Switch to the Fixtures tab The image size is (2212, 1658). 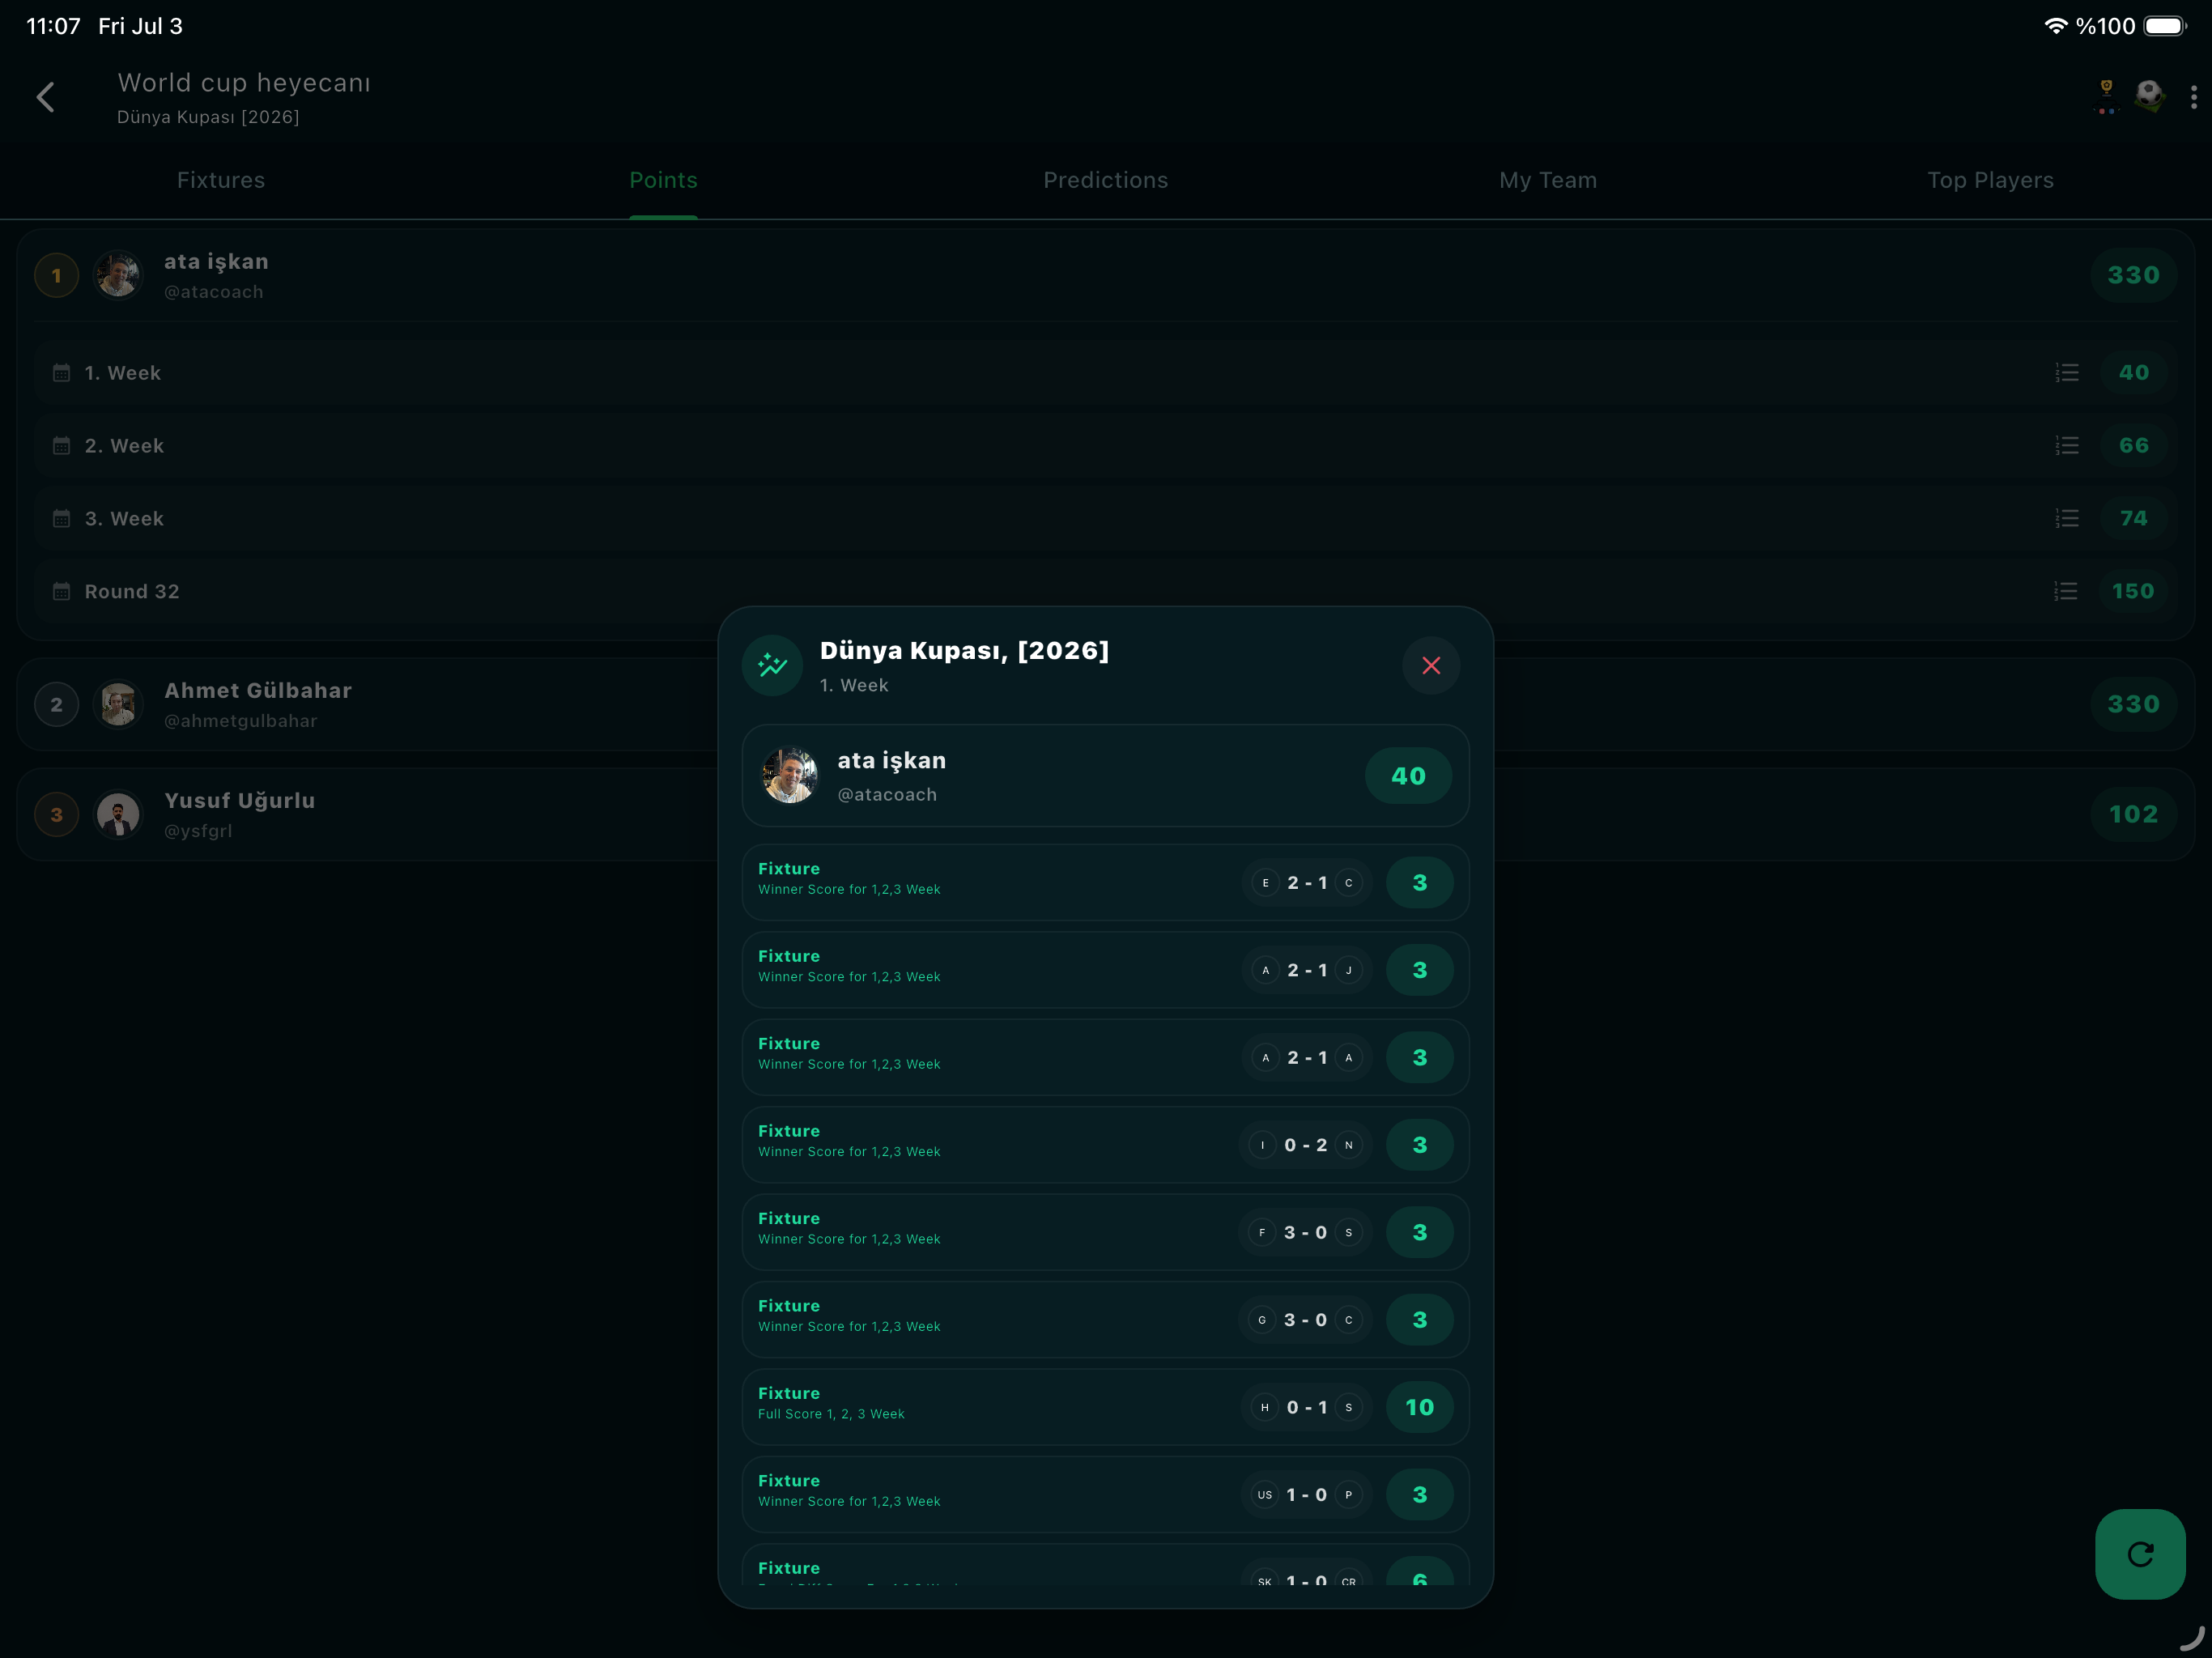(221, 180)
